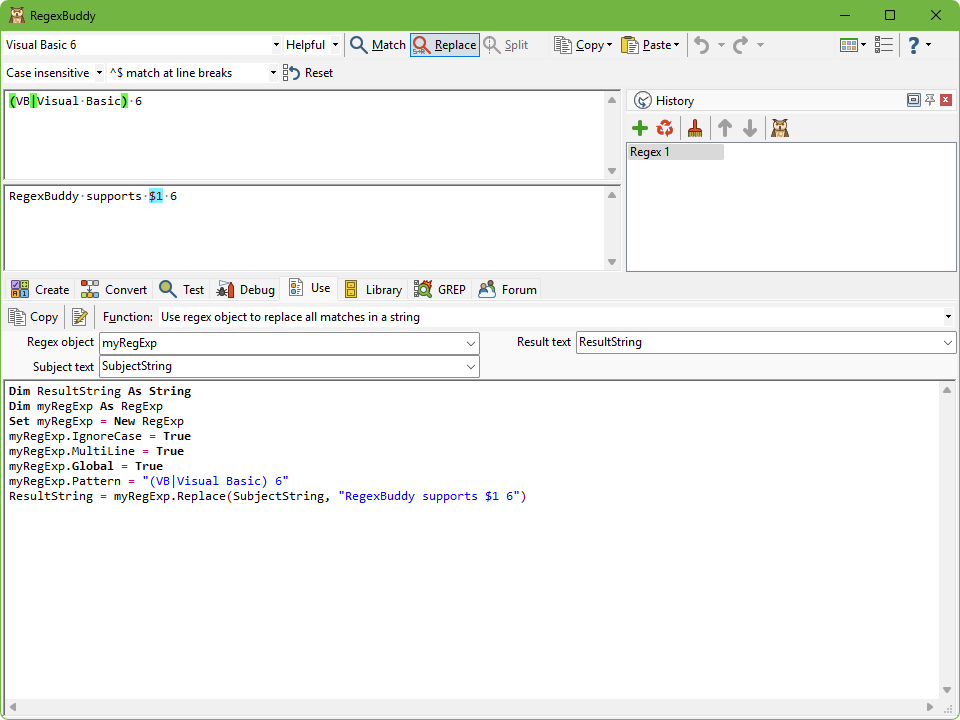Screen dimensions: 960x720
Task: Open the Library tab
Action: [x=373, y=290]
